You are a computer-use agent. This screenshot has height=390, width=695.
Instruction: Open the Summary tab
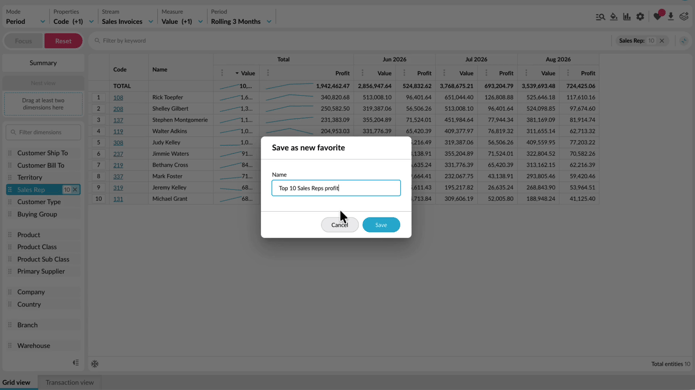click(43, 63)
